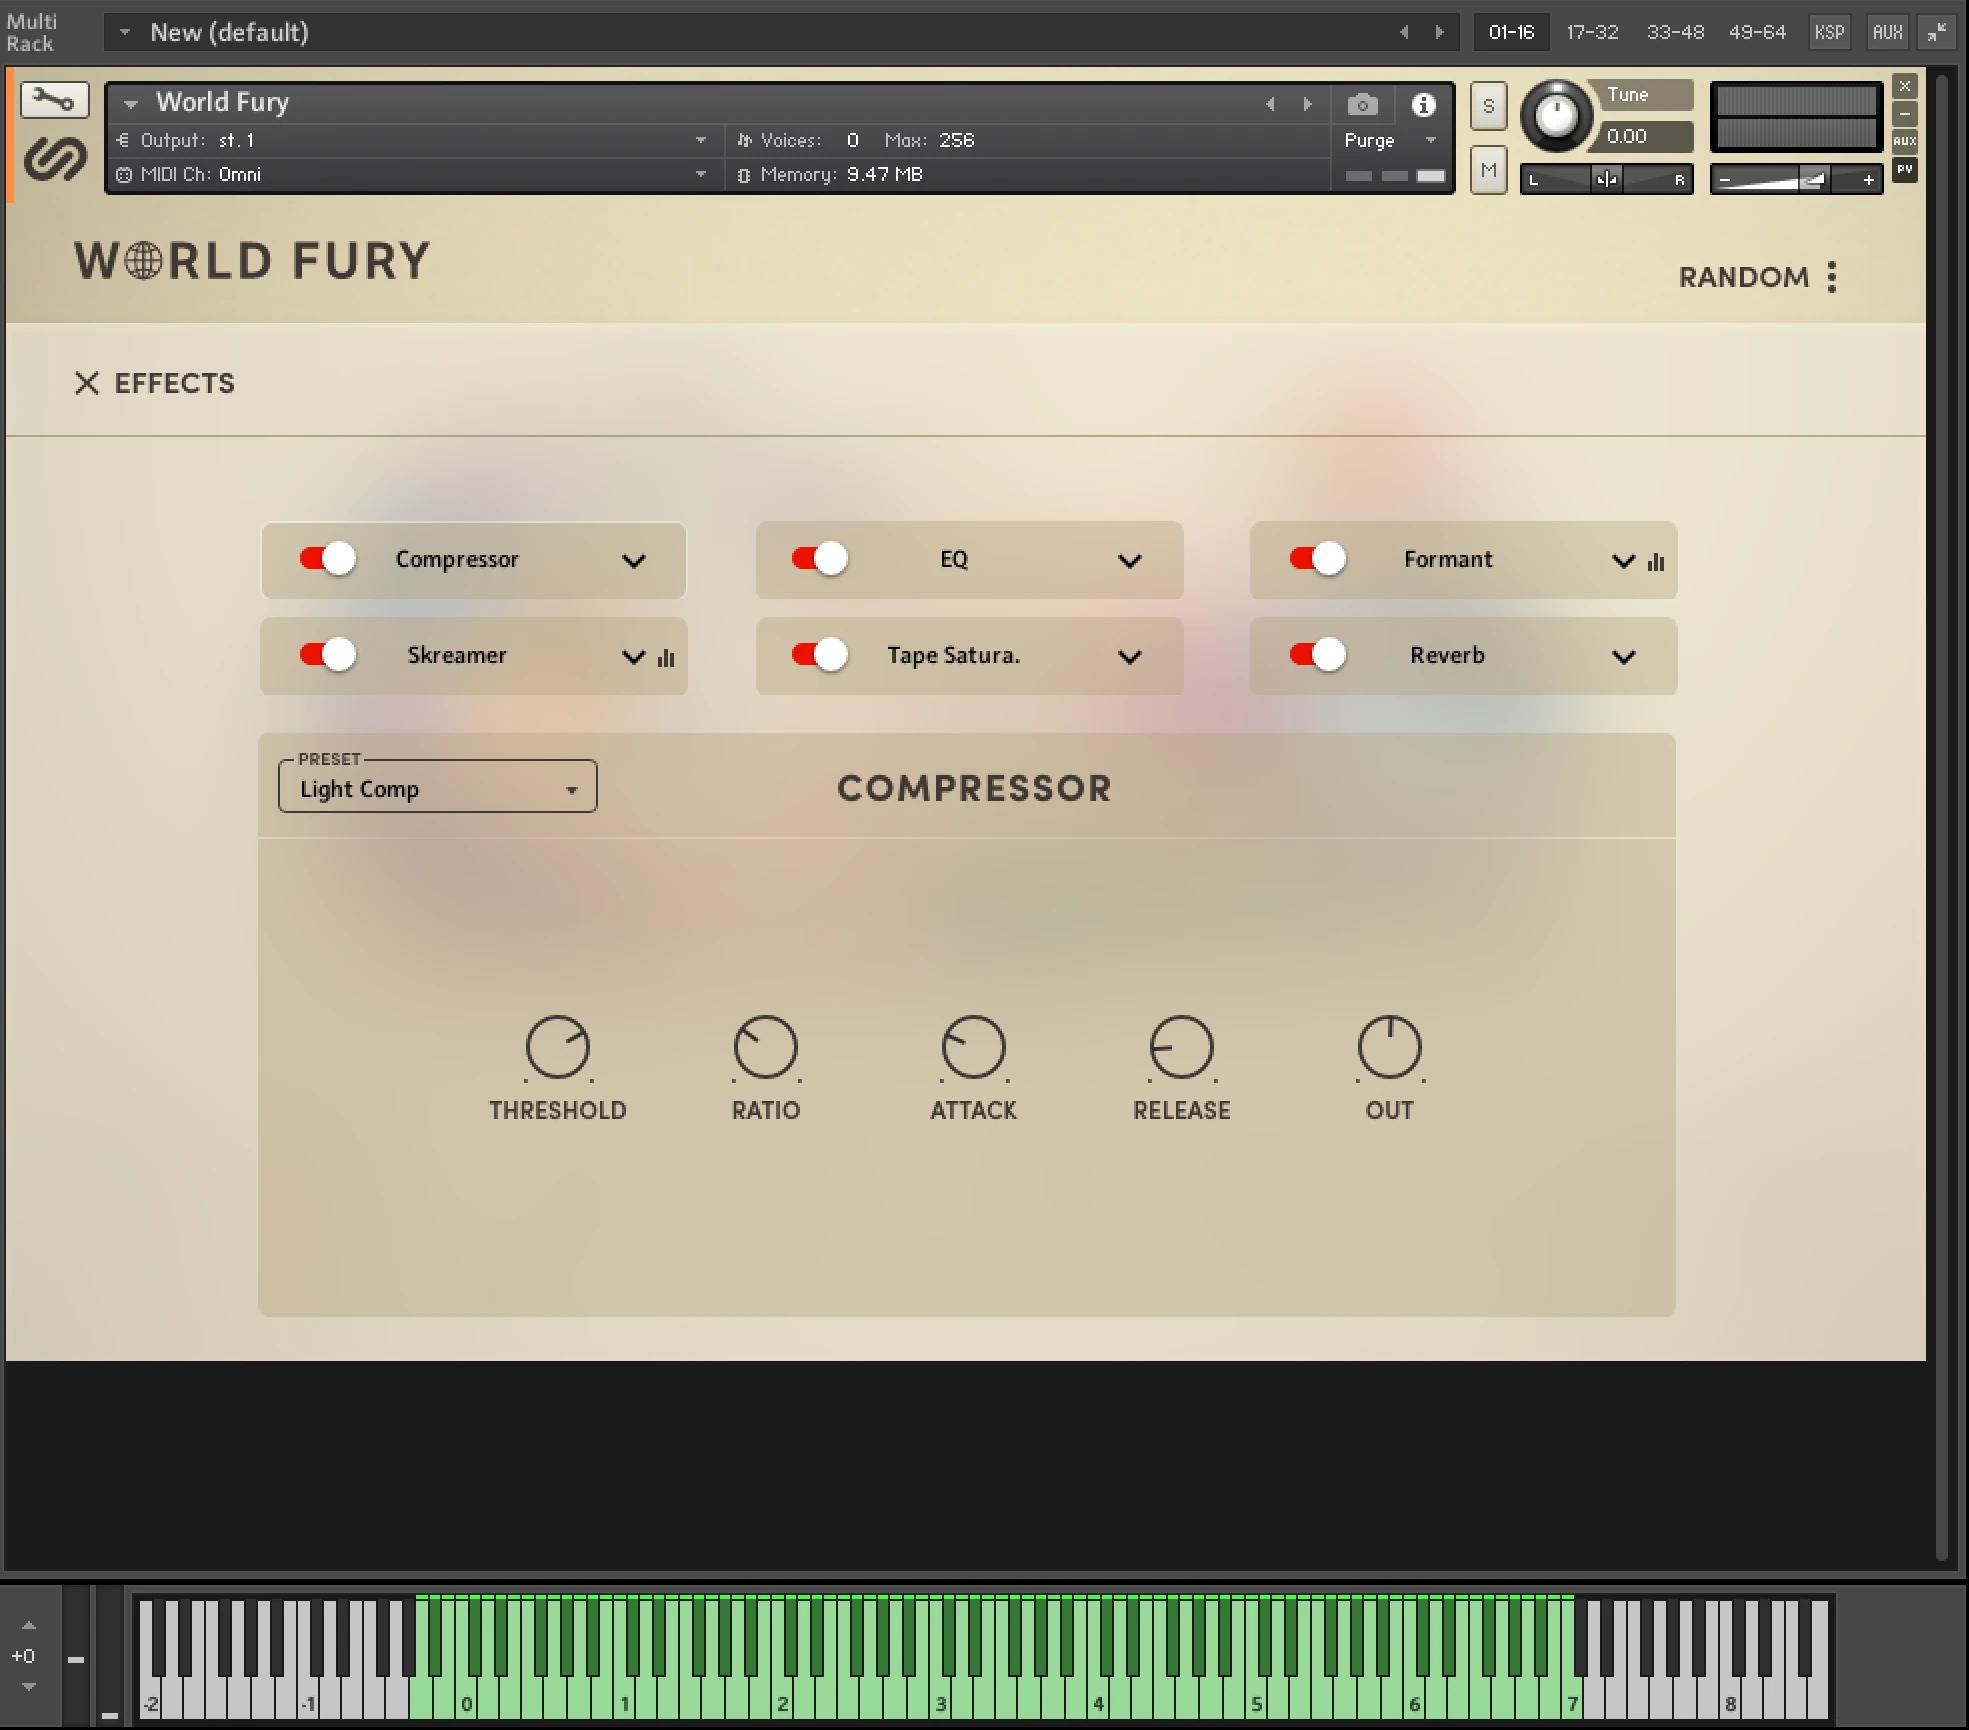The width and height of the screenshot is (1969, 1730).
Task: Expand the Skreamer effect chevron
Action: click(634, 657)
